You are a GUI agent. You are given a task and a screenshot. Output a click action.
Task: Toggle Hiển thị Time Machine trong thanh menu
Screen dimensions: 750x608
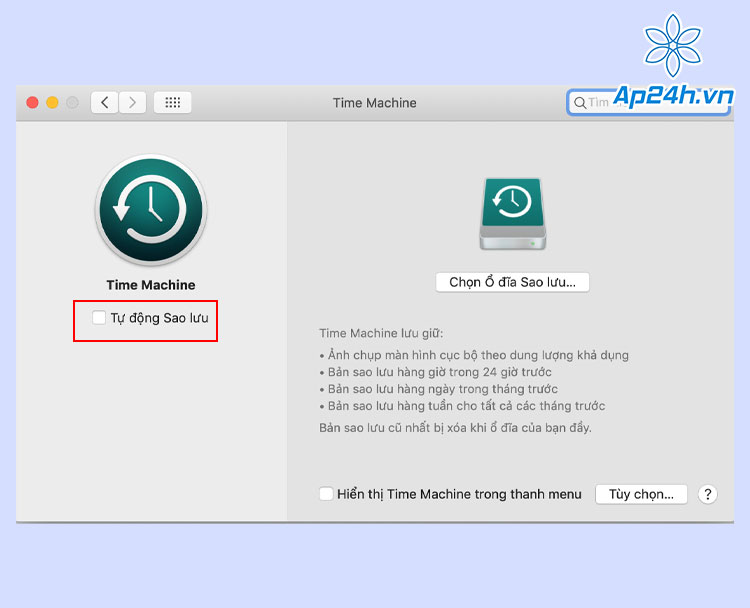(326, 494)
